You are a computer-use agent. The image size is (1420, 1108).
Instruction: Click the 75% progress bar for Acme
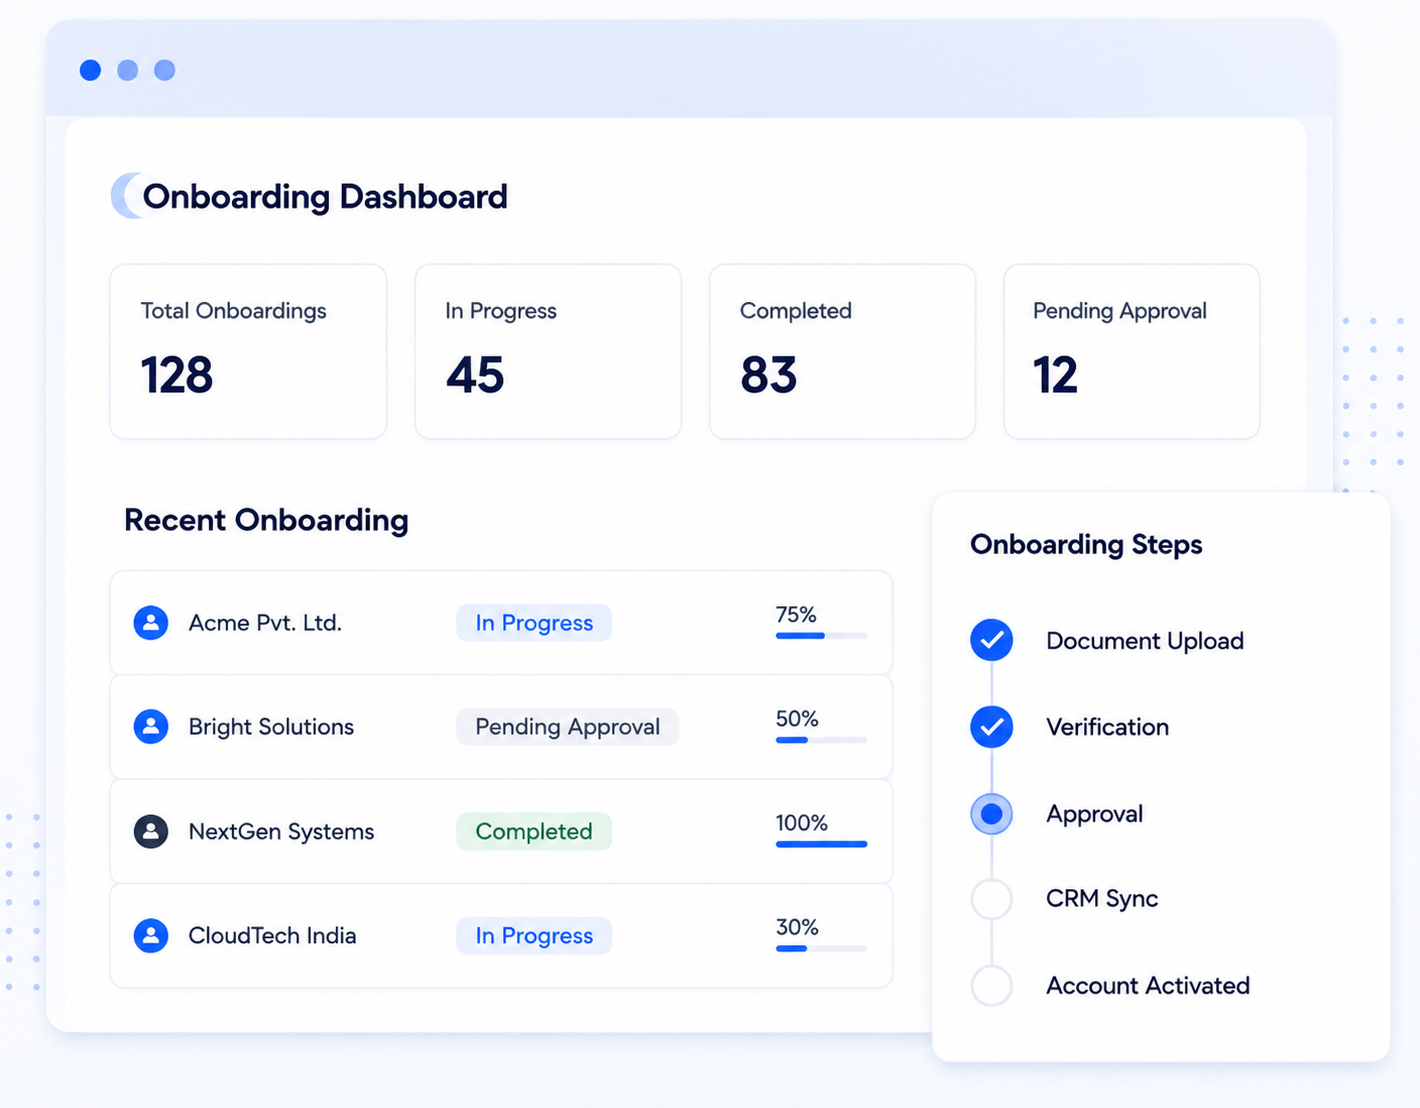tap(821, 635)
